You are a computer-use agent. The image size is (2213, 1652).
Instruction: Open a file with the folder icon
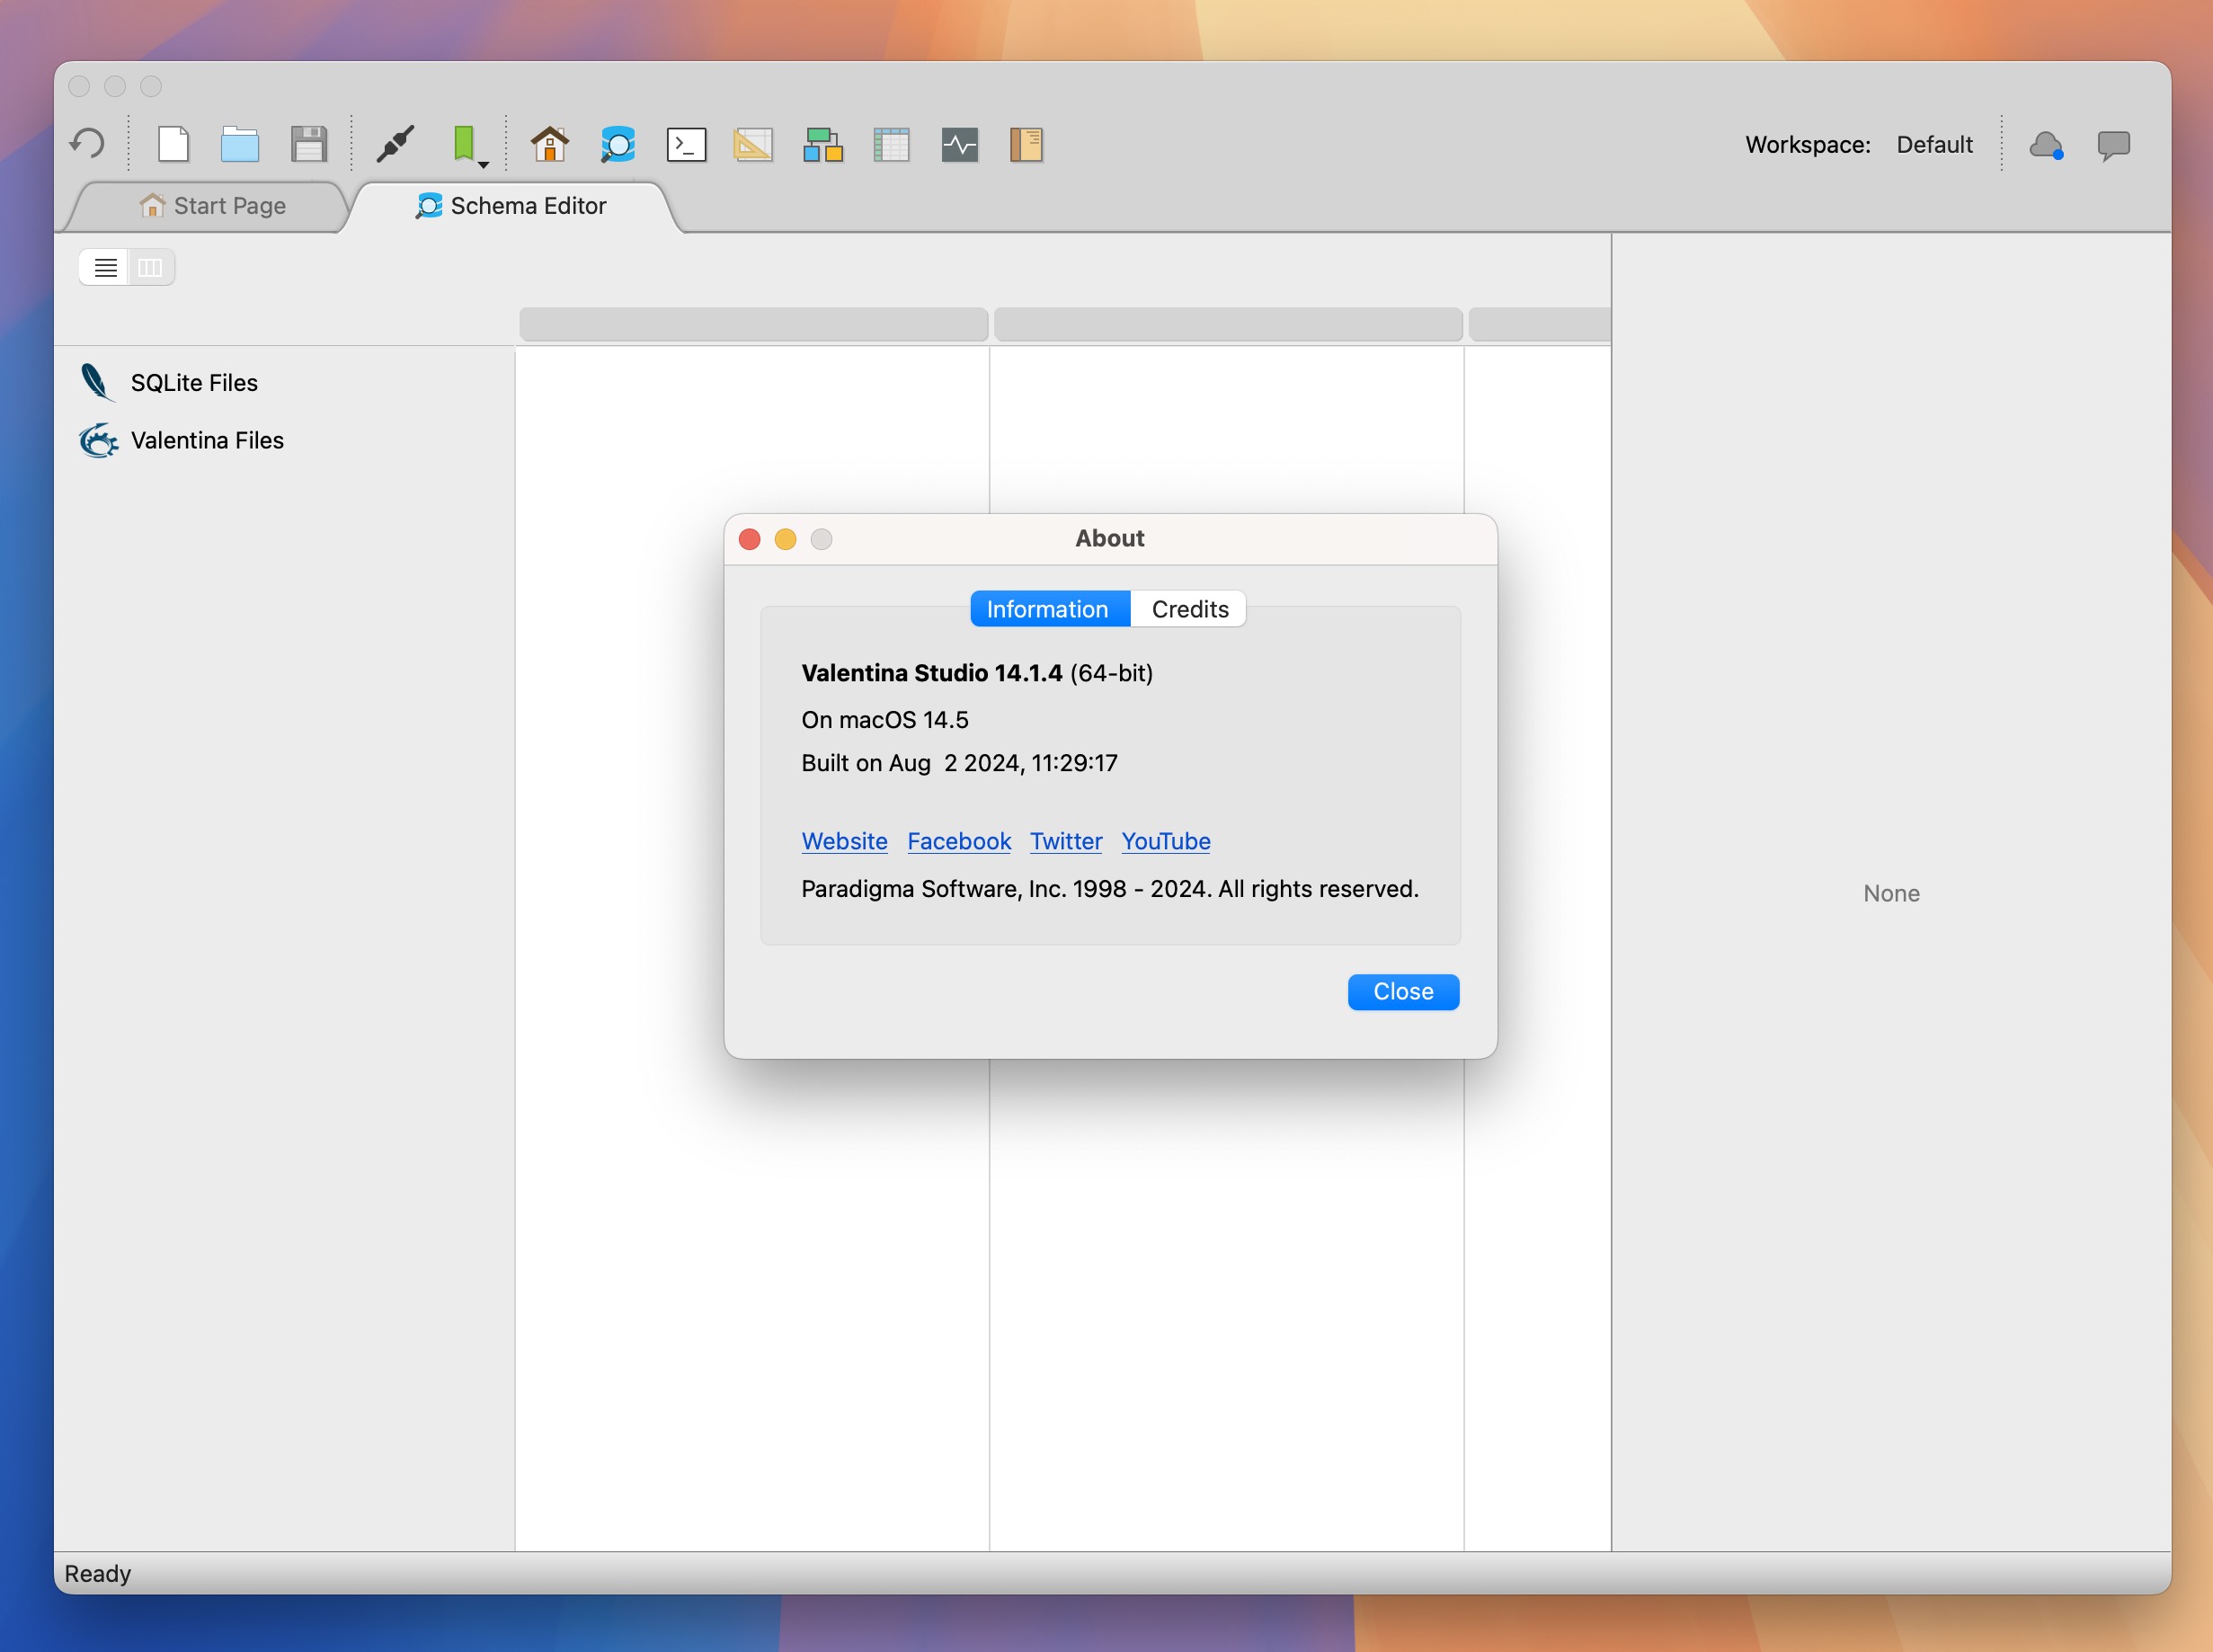coord(240,144)
